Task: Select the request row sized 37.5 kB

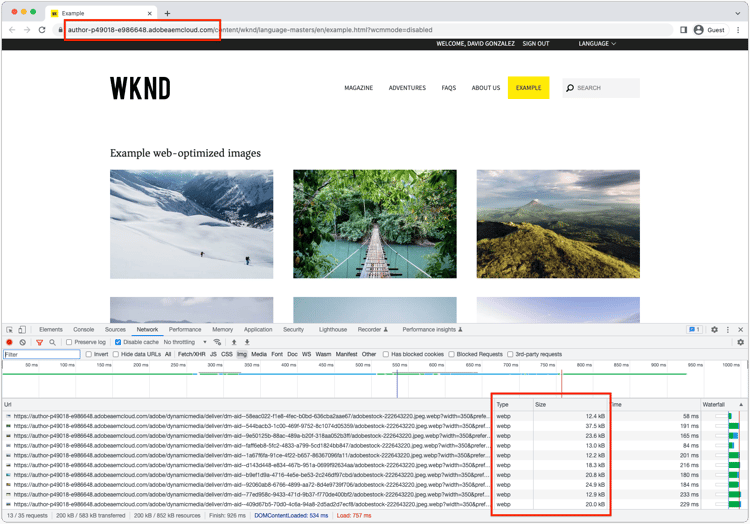Action: pos(373,426)
